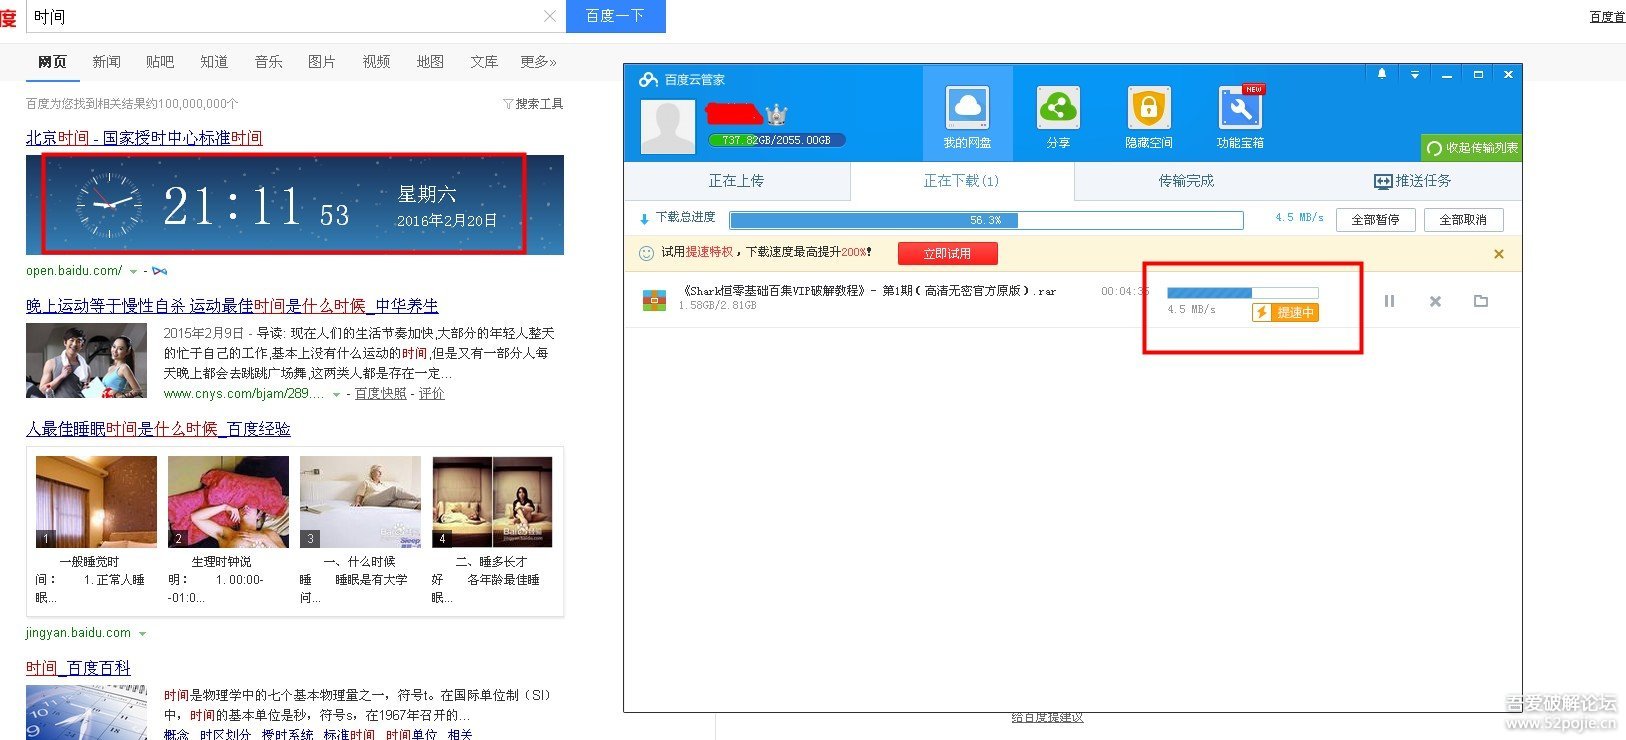Select the Shark rar file name text
This screenshot has width=1626, height=740.
868,291
